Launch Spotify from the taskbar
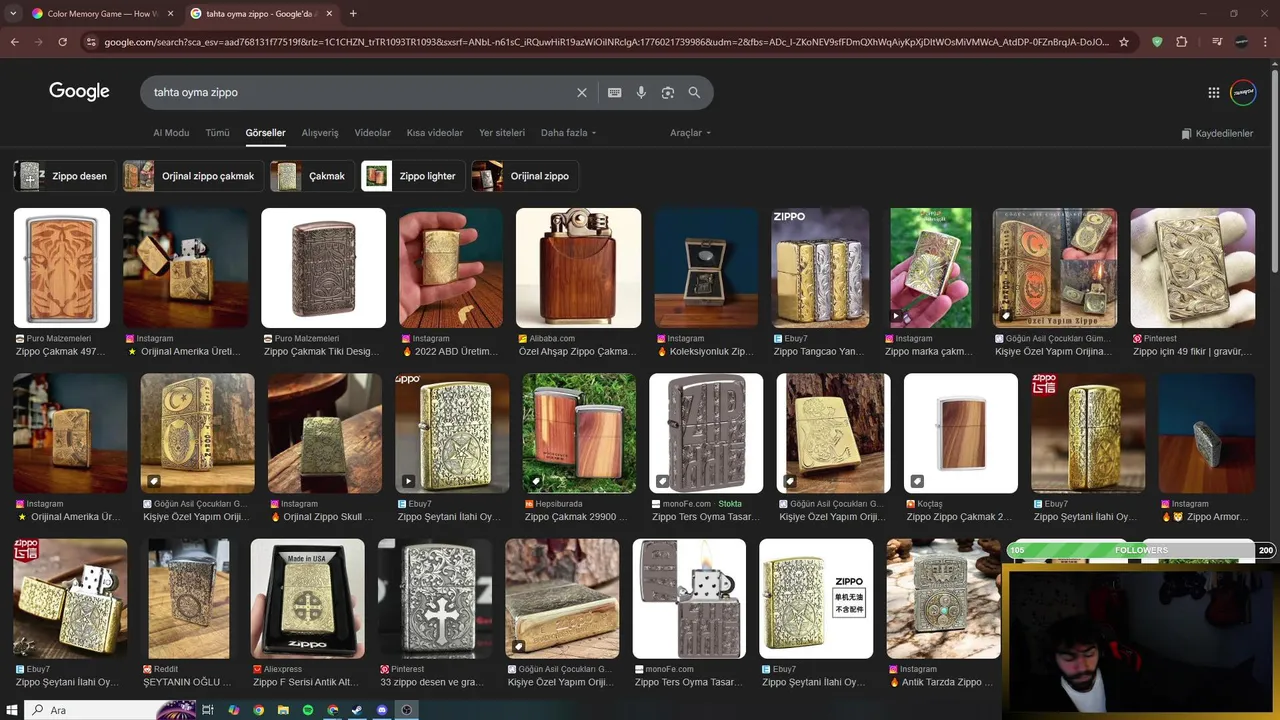Viewport: 1280px width, 720px height. (x=308, y=710)
